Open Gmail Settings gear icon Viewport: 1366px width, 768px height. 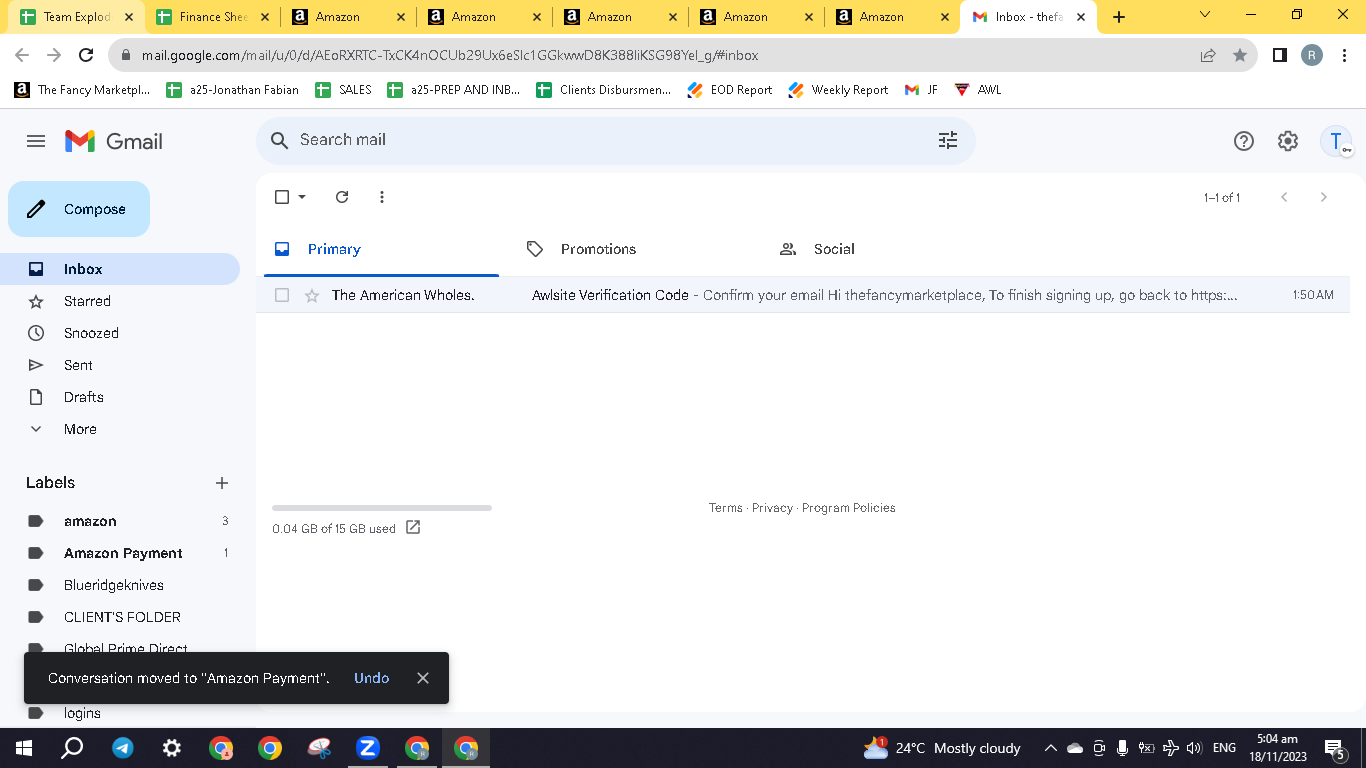1288,141
